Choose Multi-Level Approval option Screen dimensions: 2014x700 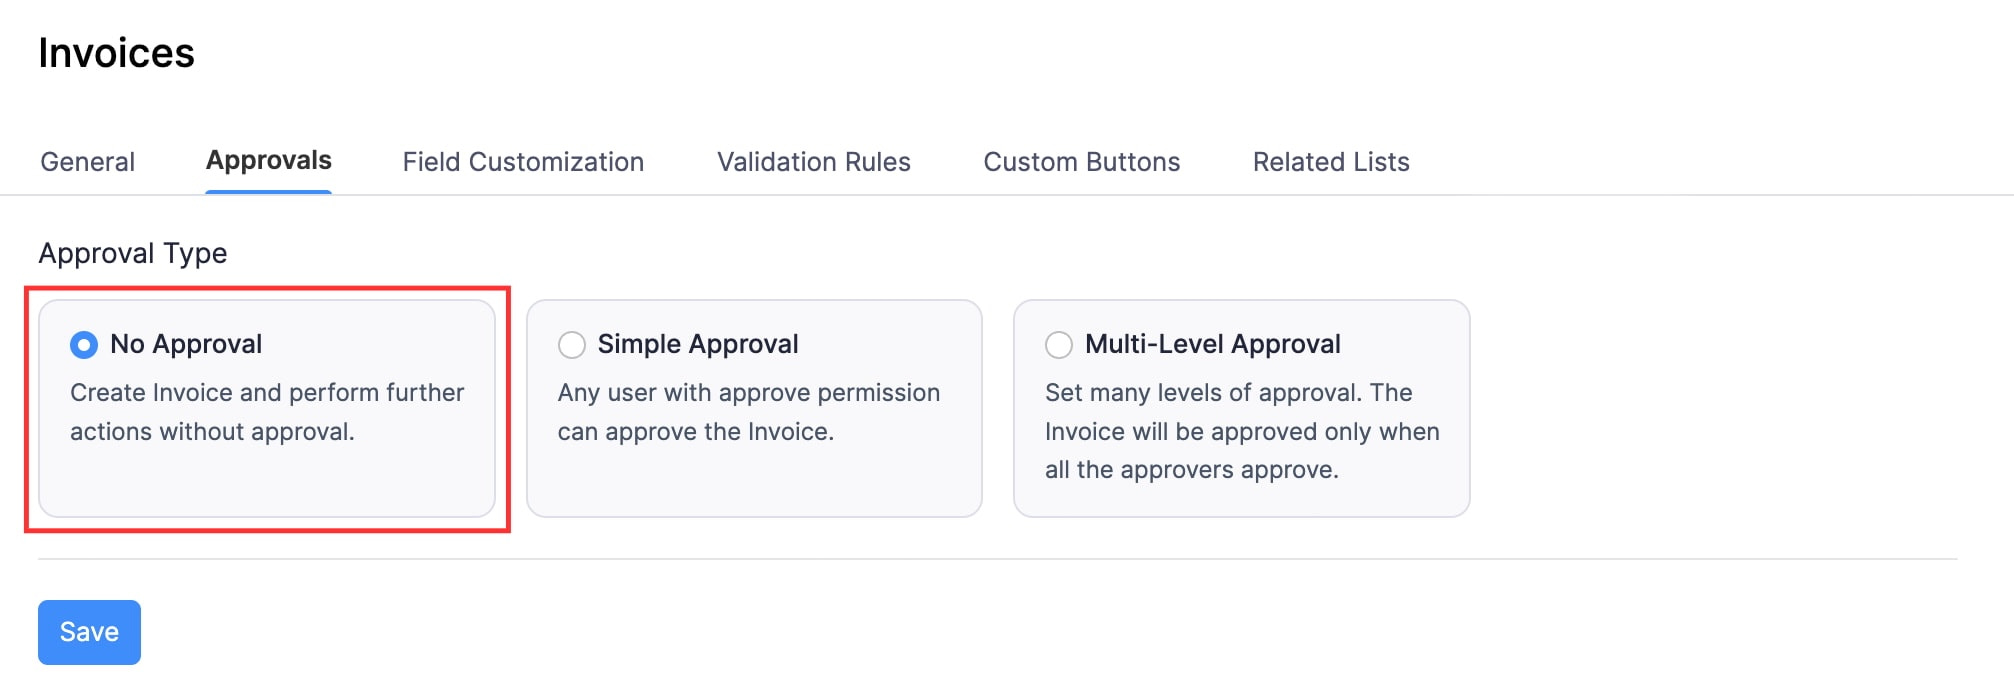pyautogui.click(x=1058, y=344)
